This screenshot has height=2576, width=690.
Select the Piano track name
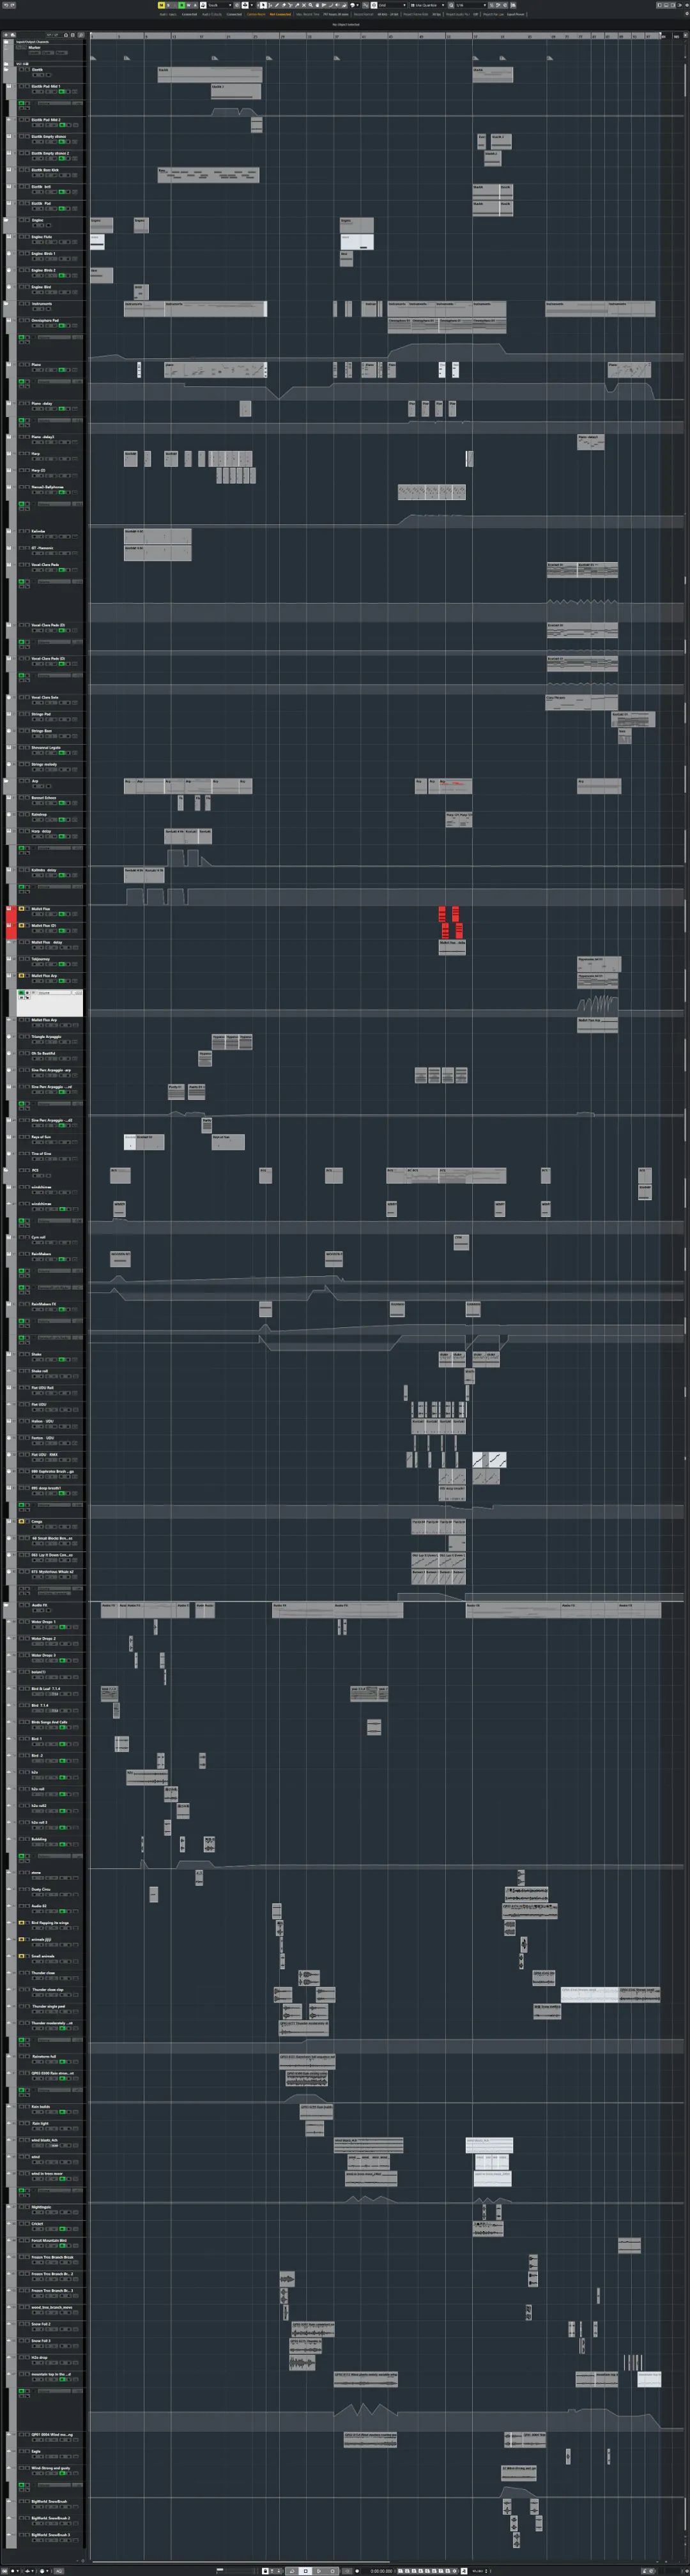click(x=36, y=364)
